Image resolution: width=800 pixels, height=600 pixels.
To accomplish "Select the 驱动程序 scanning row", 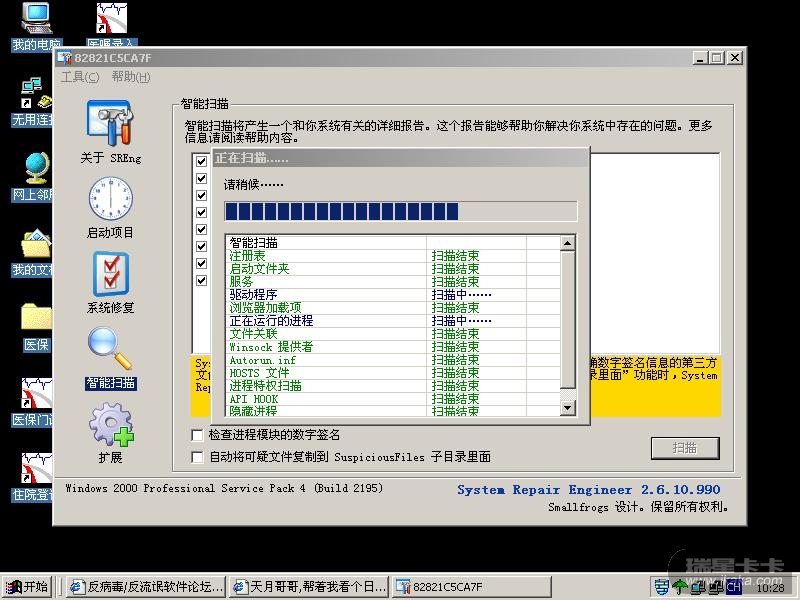I will (393, 295).
